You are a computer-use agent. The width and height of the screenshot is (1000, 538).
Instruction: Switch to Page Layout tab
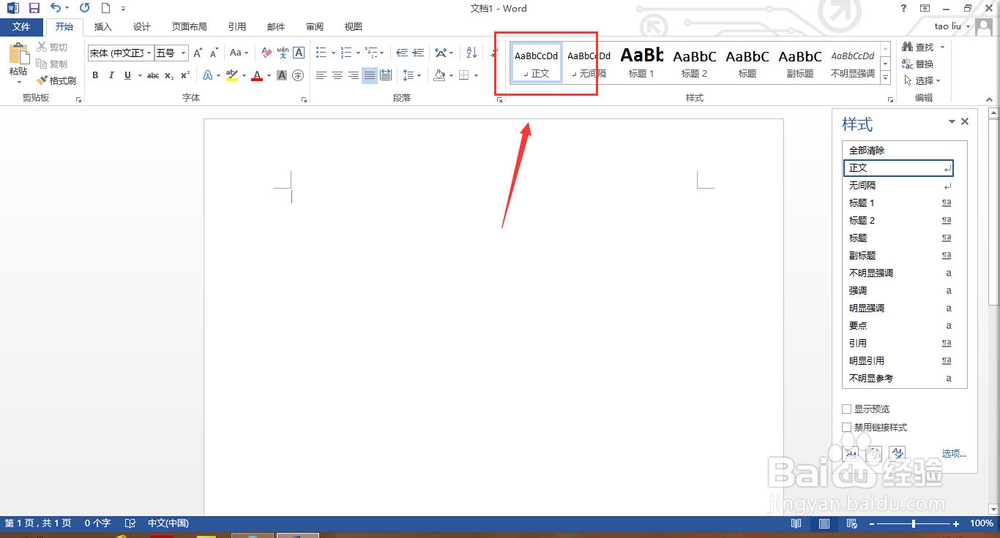click(189, 27)
